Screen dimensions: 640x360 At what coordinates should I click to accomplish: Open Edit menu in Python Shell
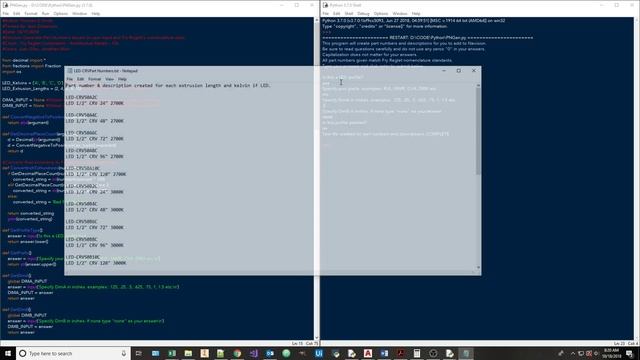tap(336, 13)
